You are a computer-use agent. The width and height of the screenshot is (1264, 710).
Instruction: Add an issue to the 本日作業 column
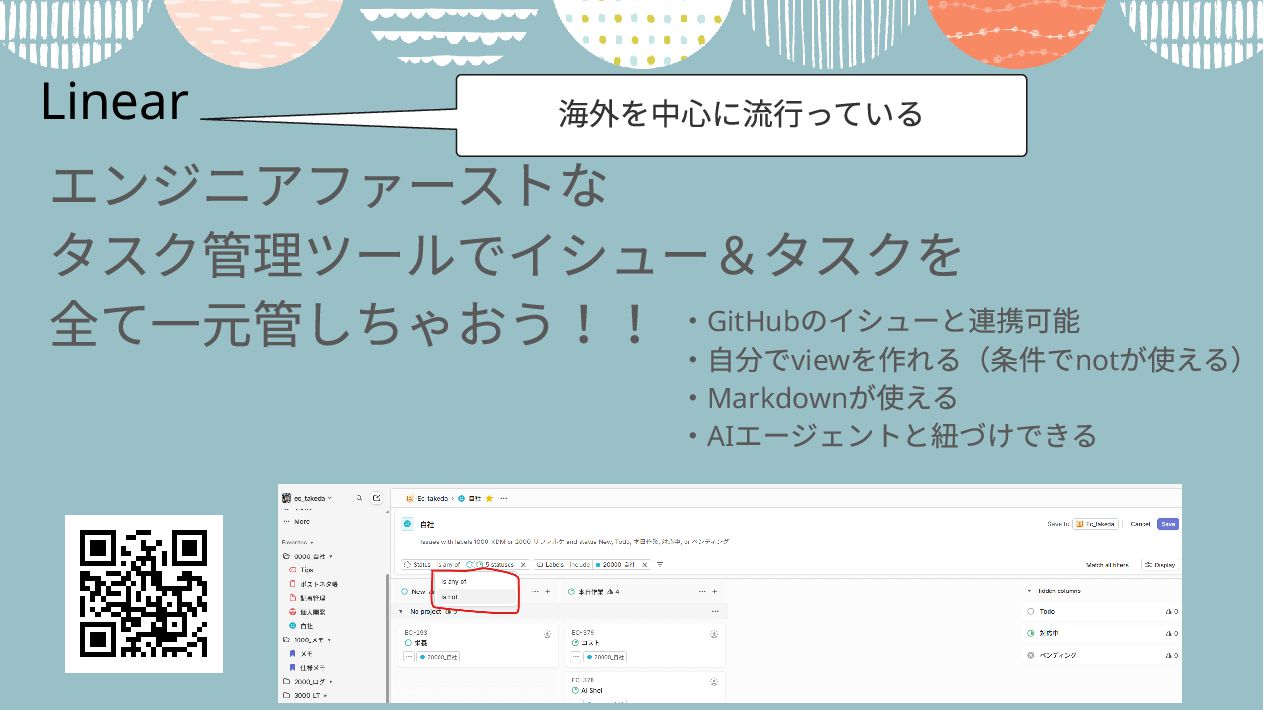click(714, 591)
